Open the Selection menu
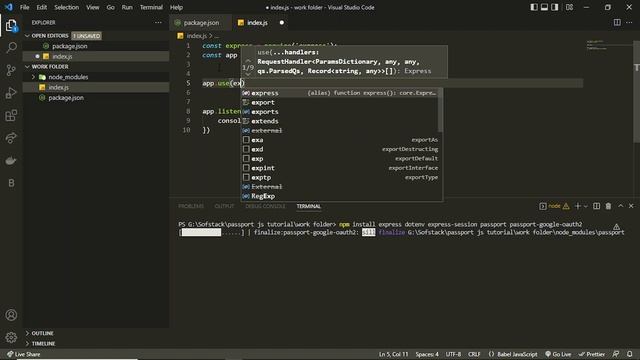The height and width of the screenshot is (360, 640). [x=67, y=7]
